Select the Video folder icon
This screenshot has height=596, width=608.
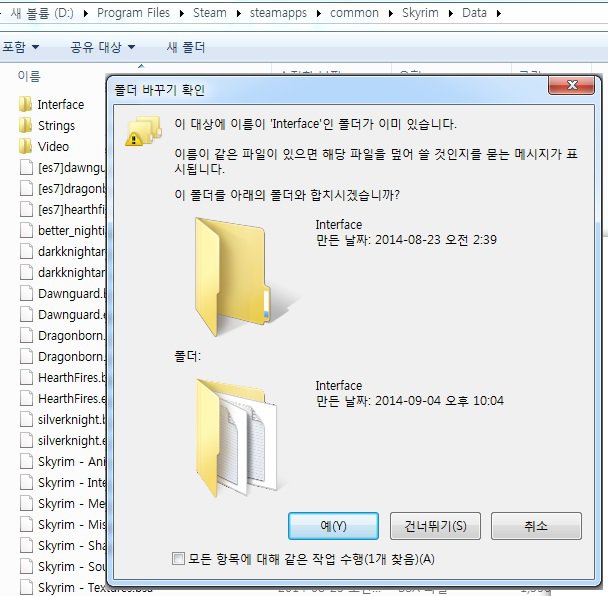point(26,146)
